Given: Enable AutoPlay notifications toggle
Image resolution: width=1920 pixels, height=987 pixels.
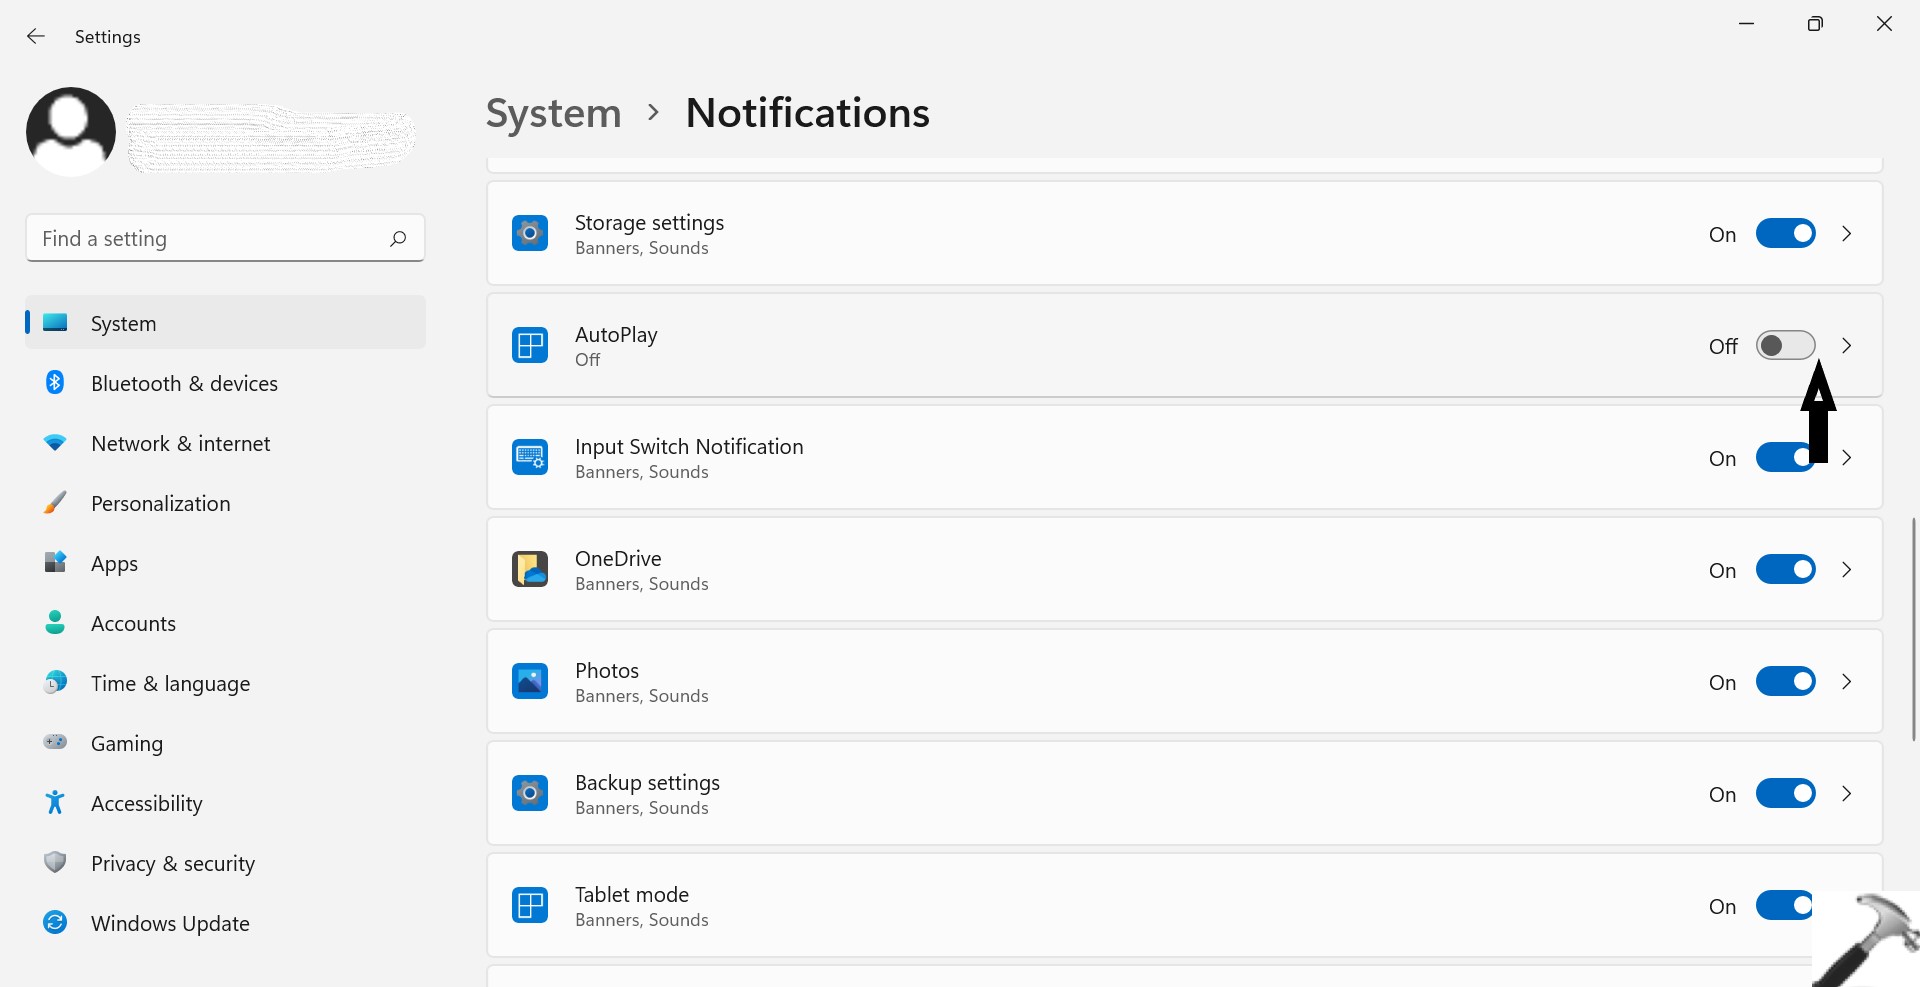Looking at the screenshot, I should pos(1785,346).
